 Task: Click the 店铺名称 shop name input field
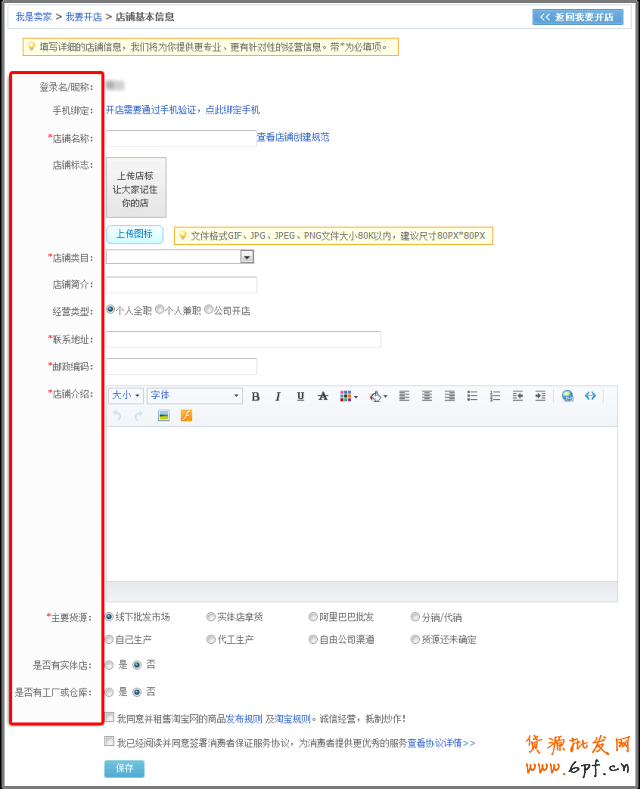(181, 138)
